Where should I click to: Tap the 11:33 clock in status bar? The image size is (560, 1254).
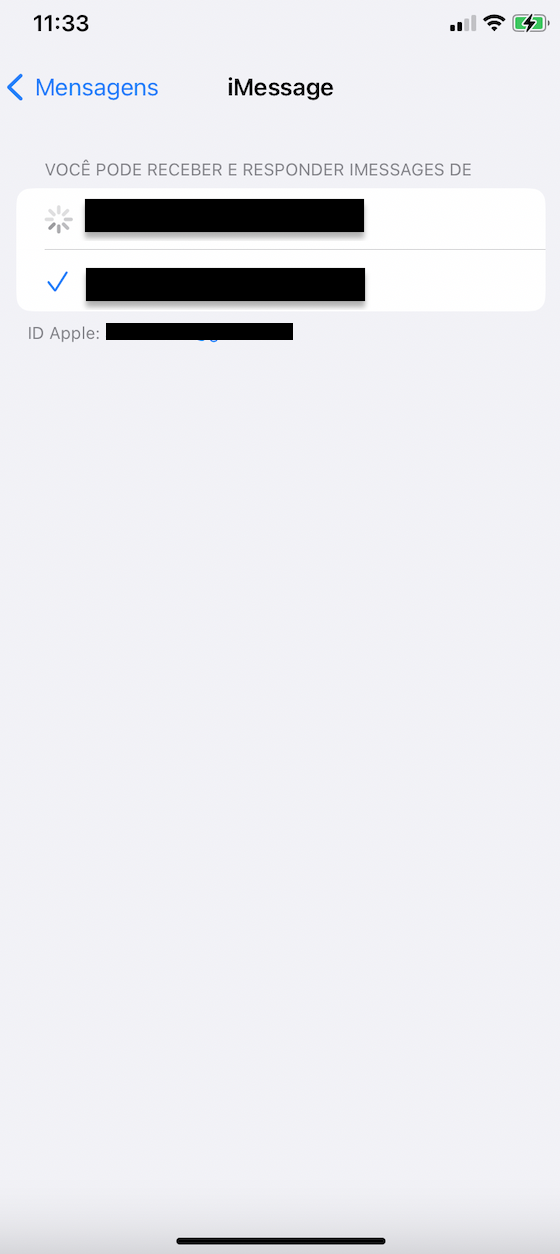(61, 23)
